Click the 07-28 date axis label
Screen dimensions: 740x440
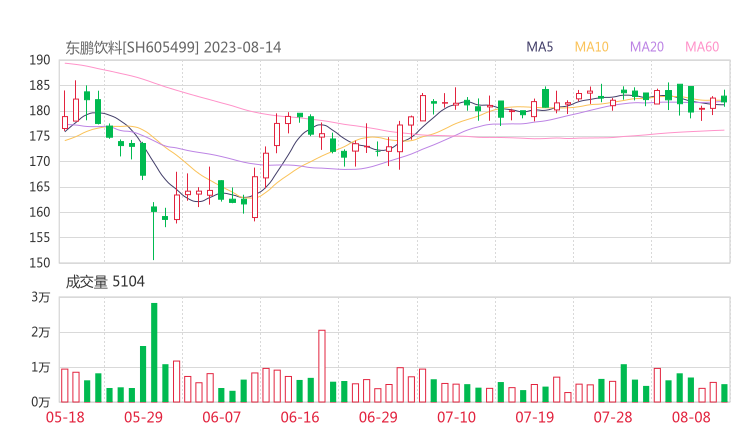(613, 417)
